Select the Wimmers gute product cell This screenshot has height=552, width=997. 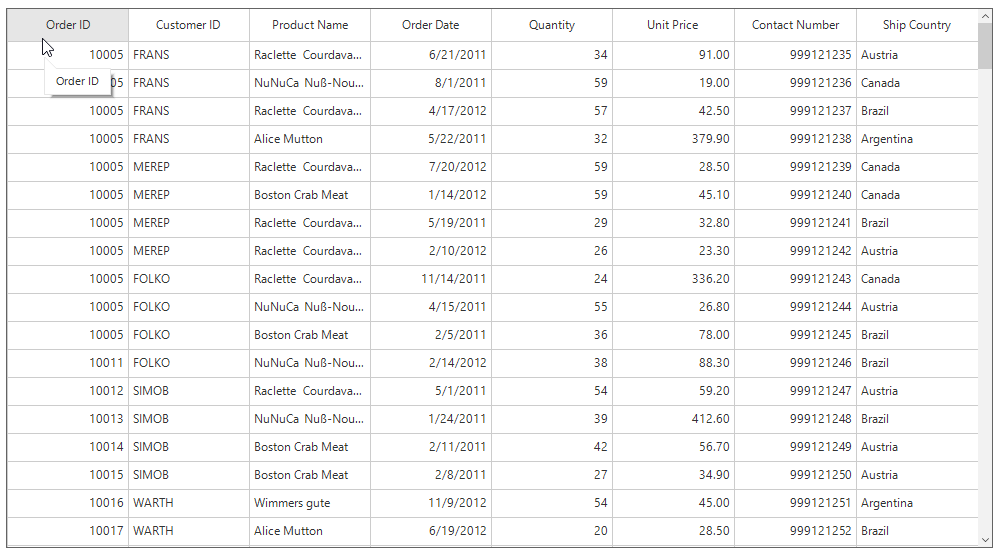click(310, 503)
